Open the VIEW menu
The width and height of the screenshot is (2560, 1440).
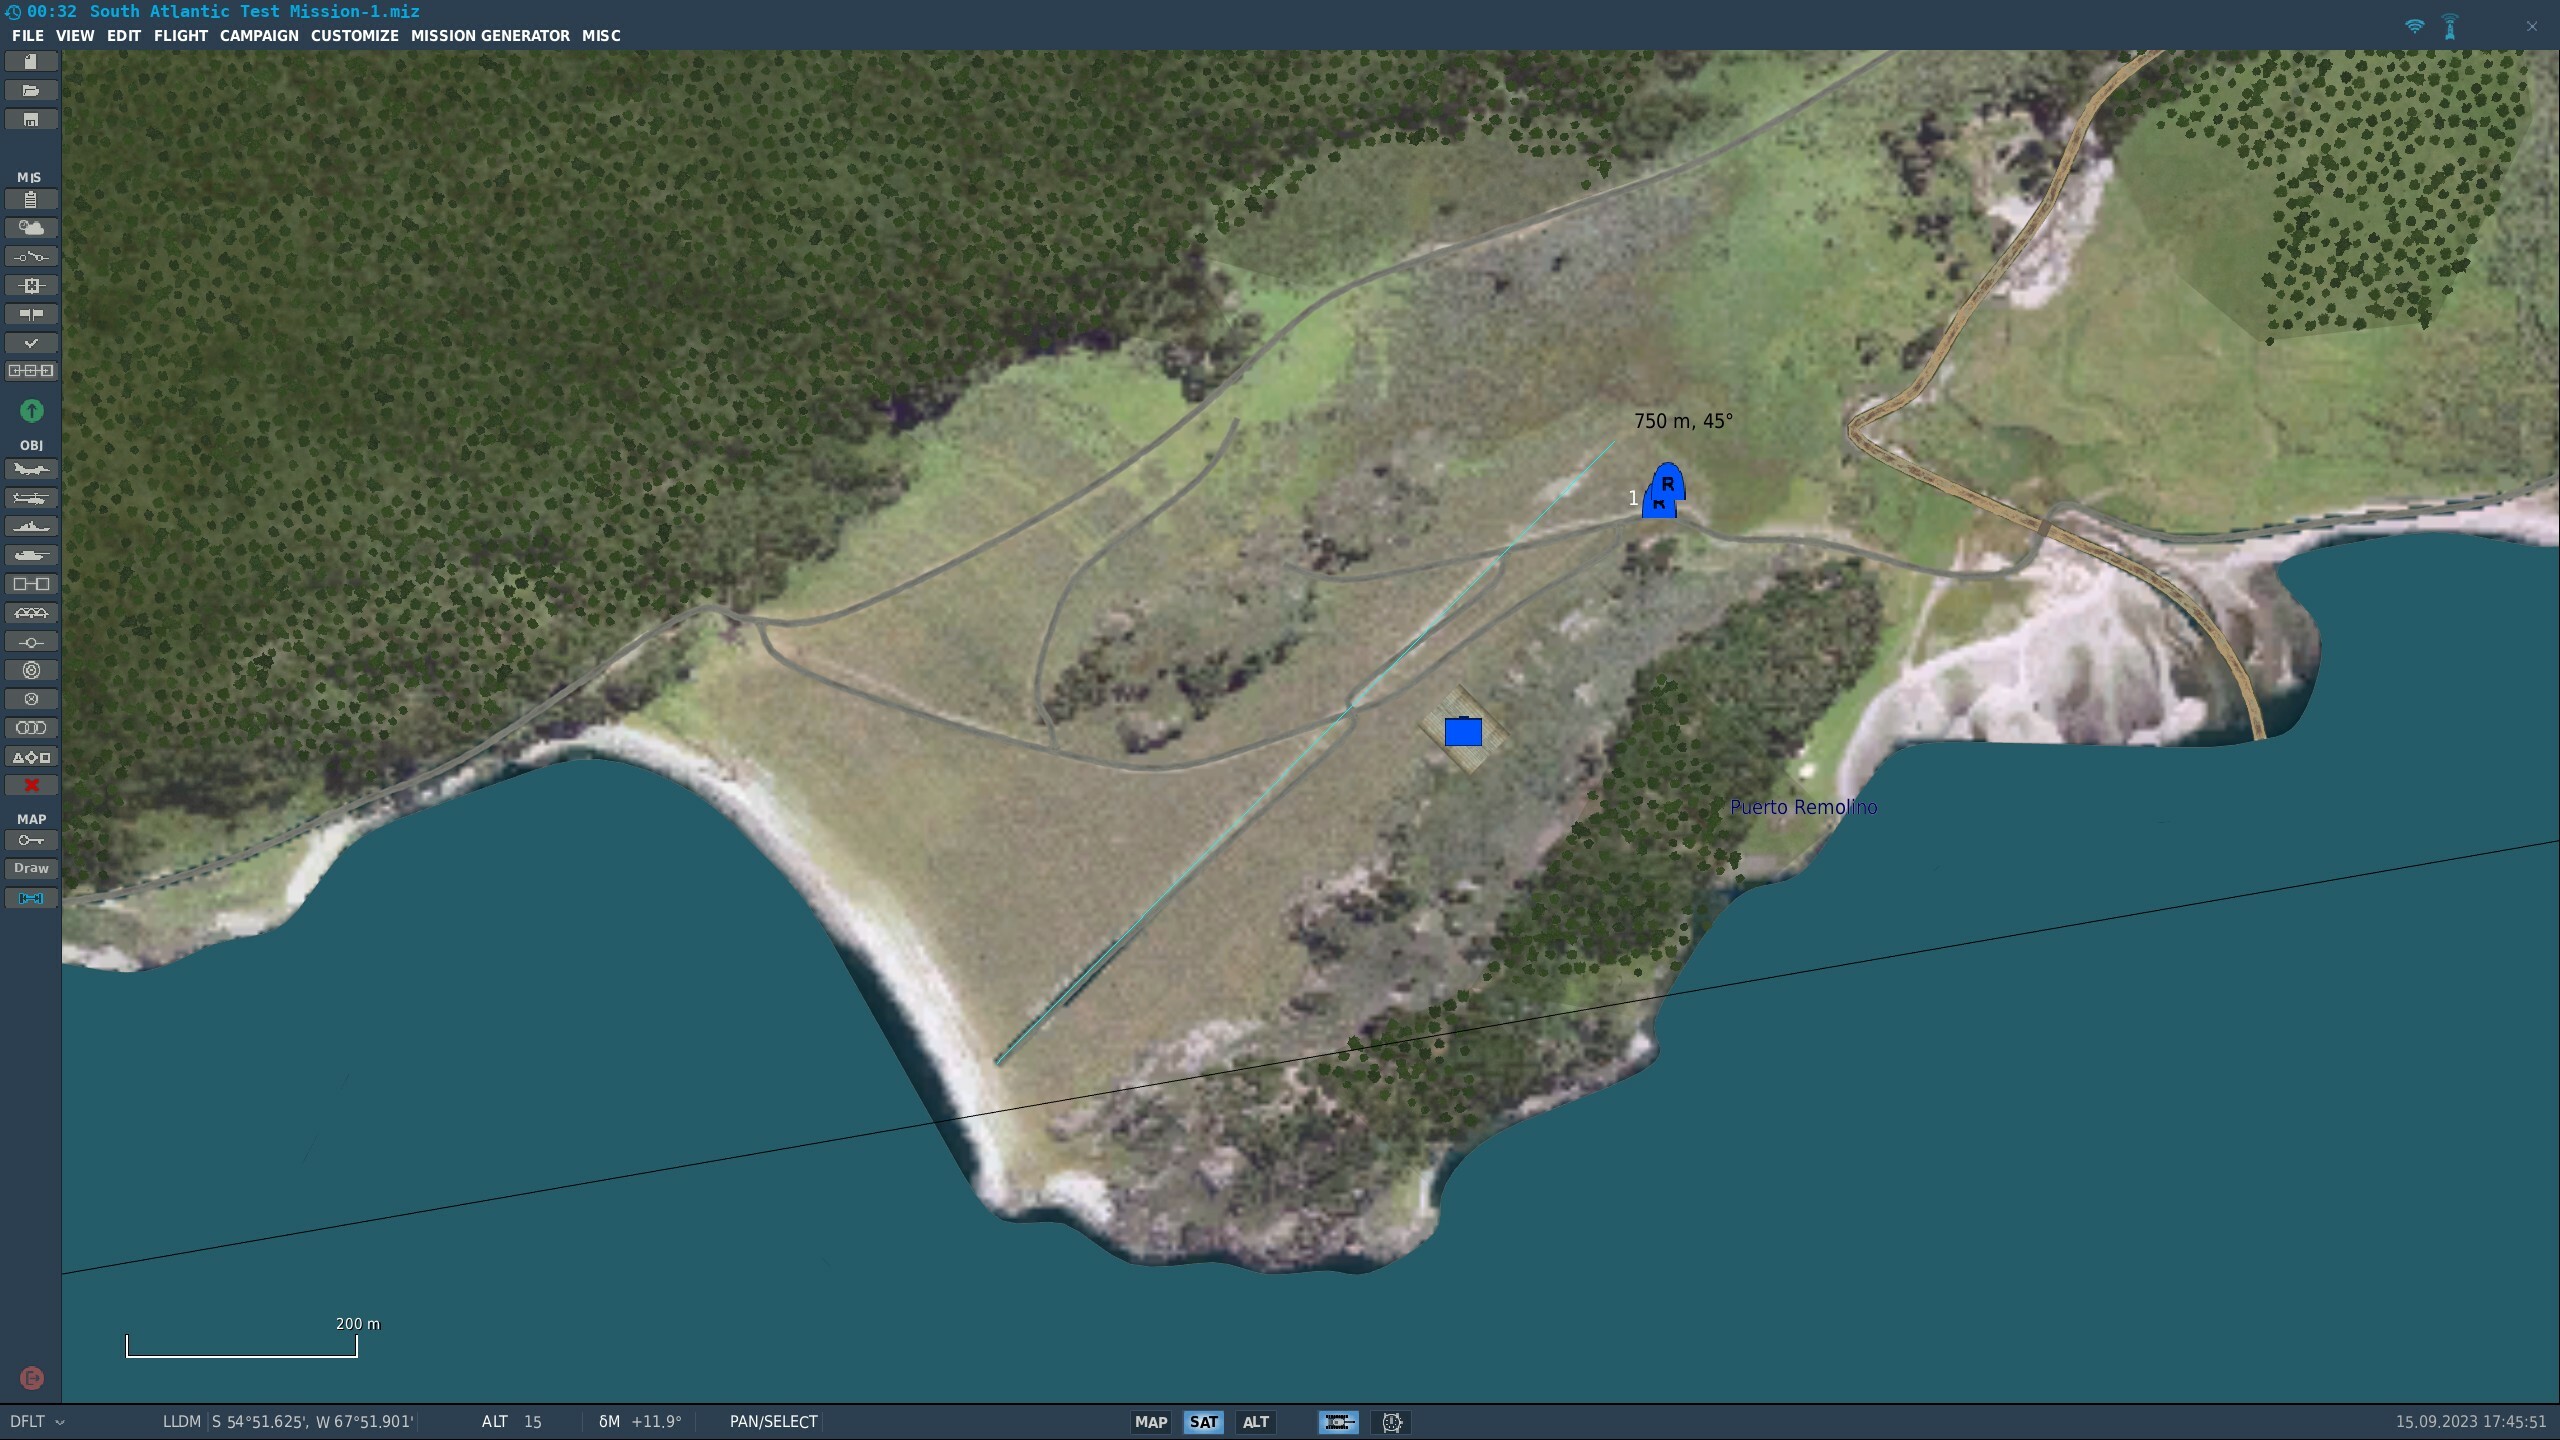tap(75, 35)
